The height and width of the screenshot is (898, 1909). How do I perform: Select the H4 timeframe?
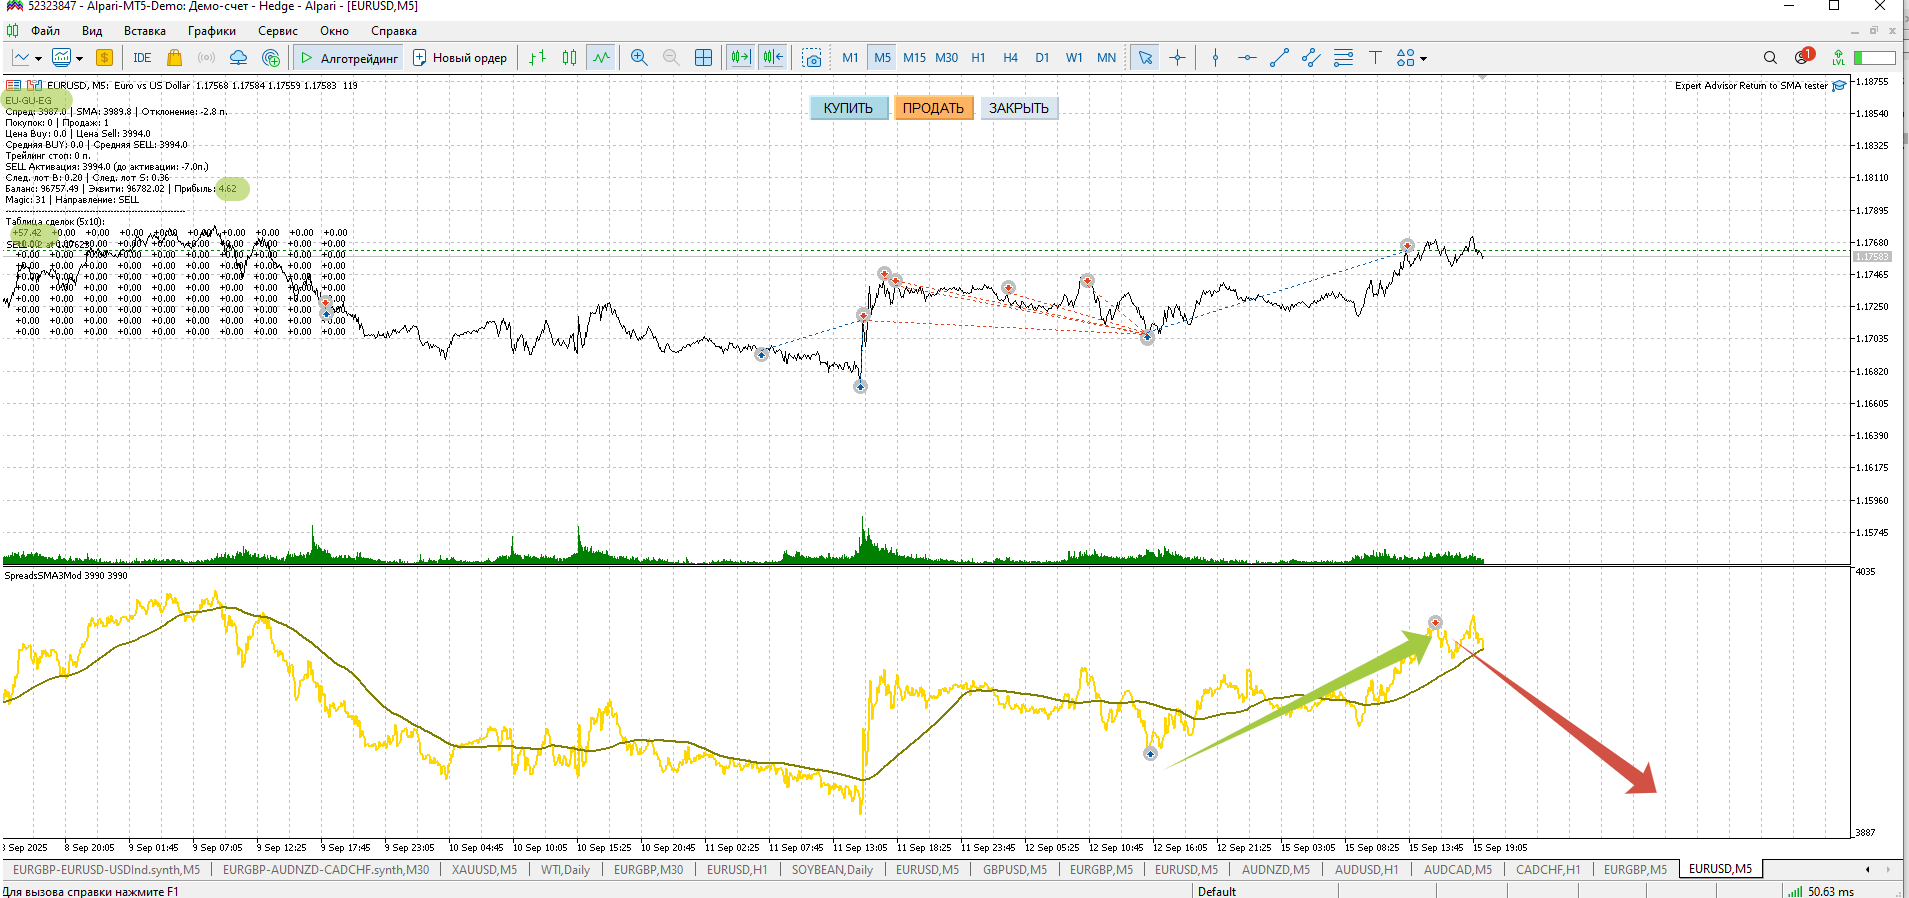pyautogui.click(x=1010, y=58)
